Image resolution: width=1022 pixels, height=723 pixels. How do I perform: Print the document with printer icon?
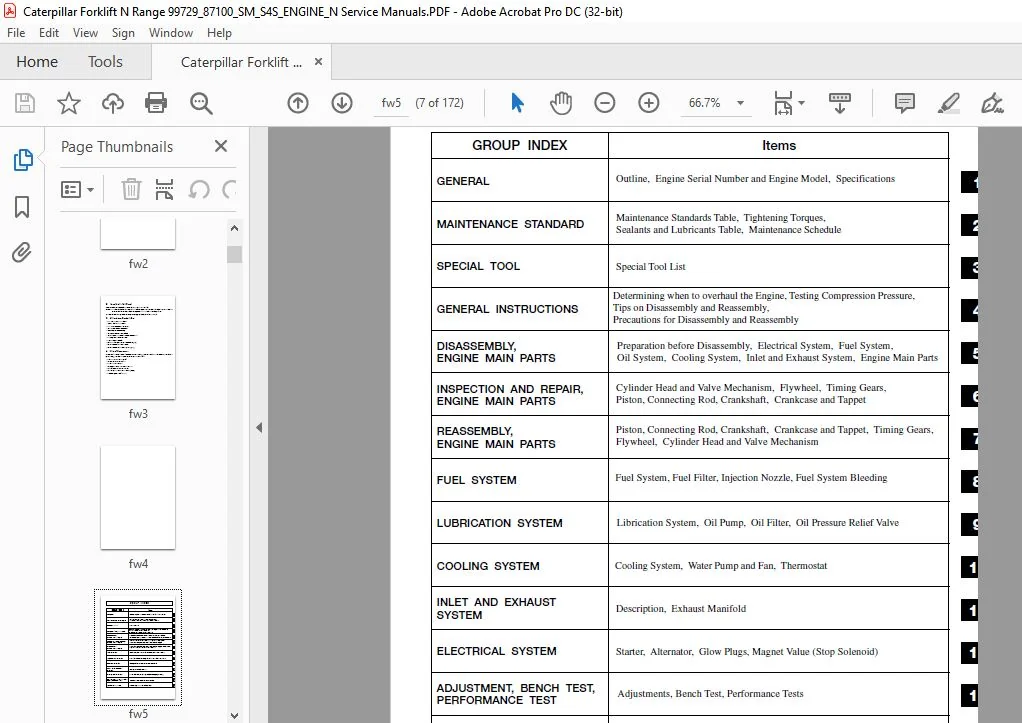(x=156, y=103)
